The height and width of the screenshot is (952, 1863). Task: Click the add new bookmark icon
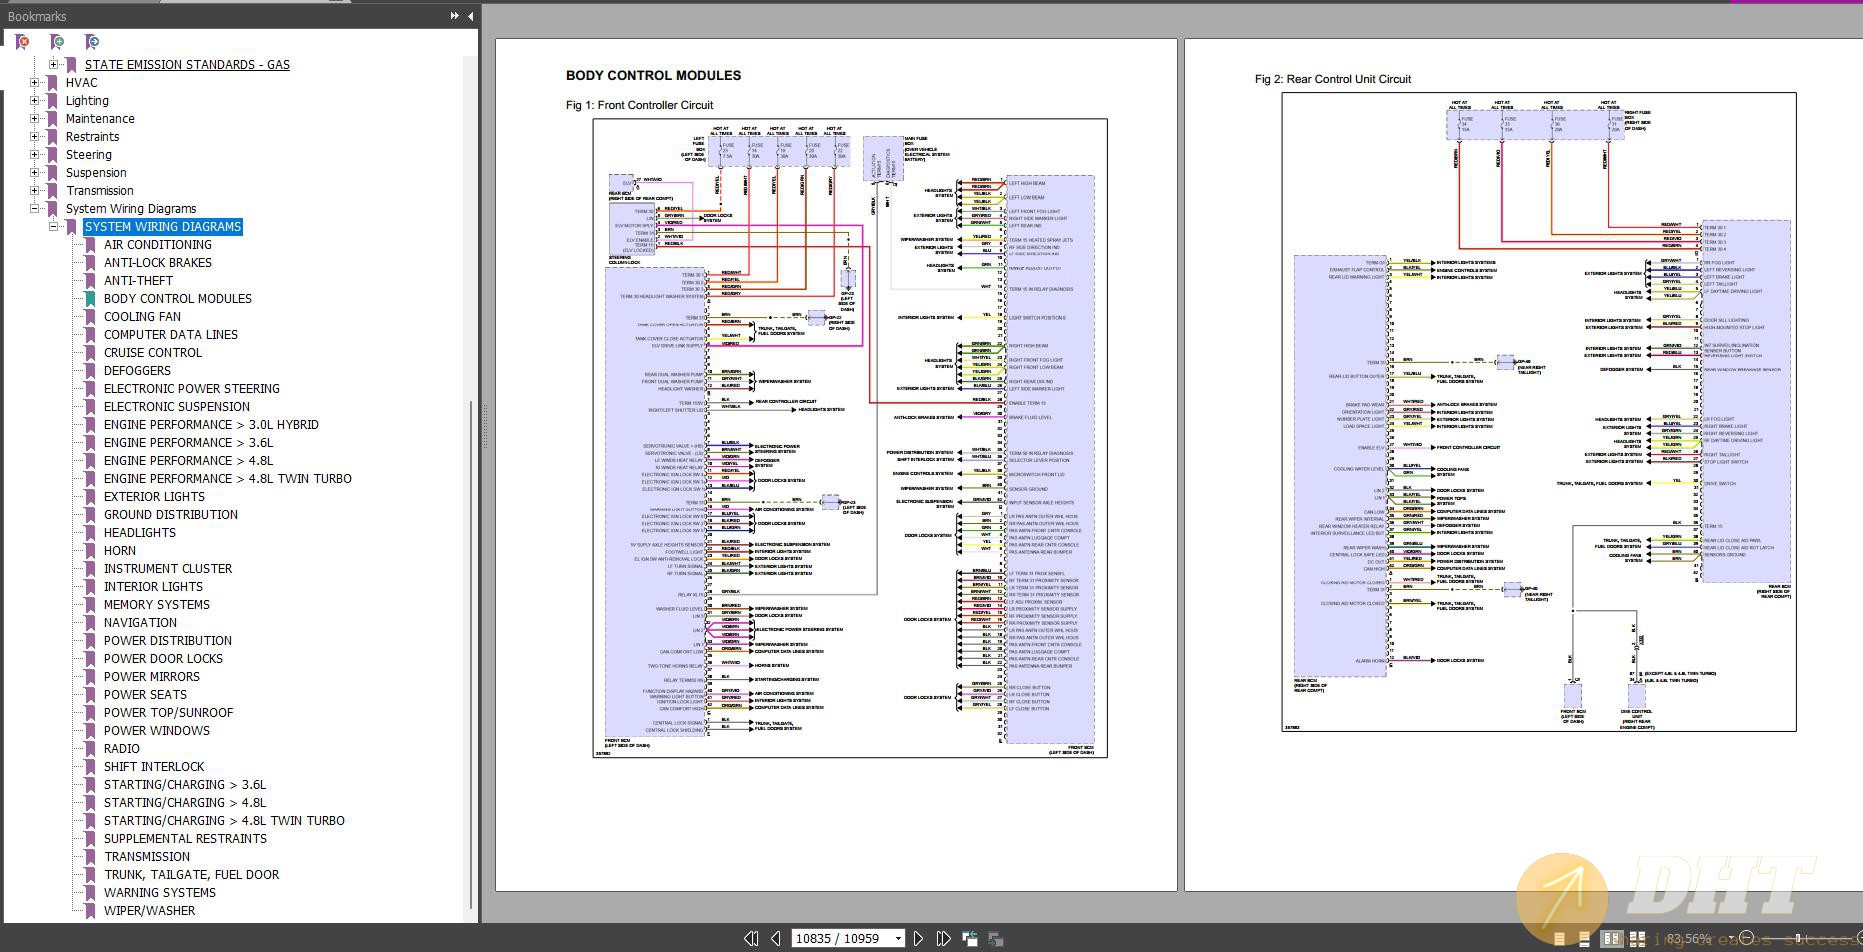(x=57, y=42)
